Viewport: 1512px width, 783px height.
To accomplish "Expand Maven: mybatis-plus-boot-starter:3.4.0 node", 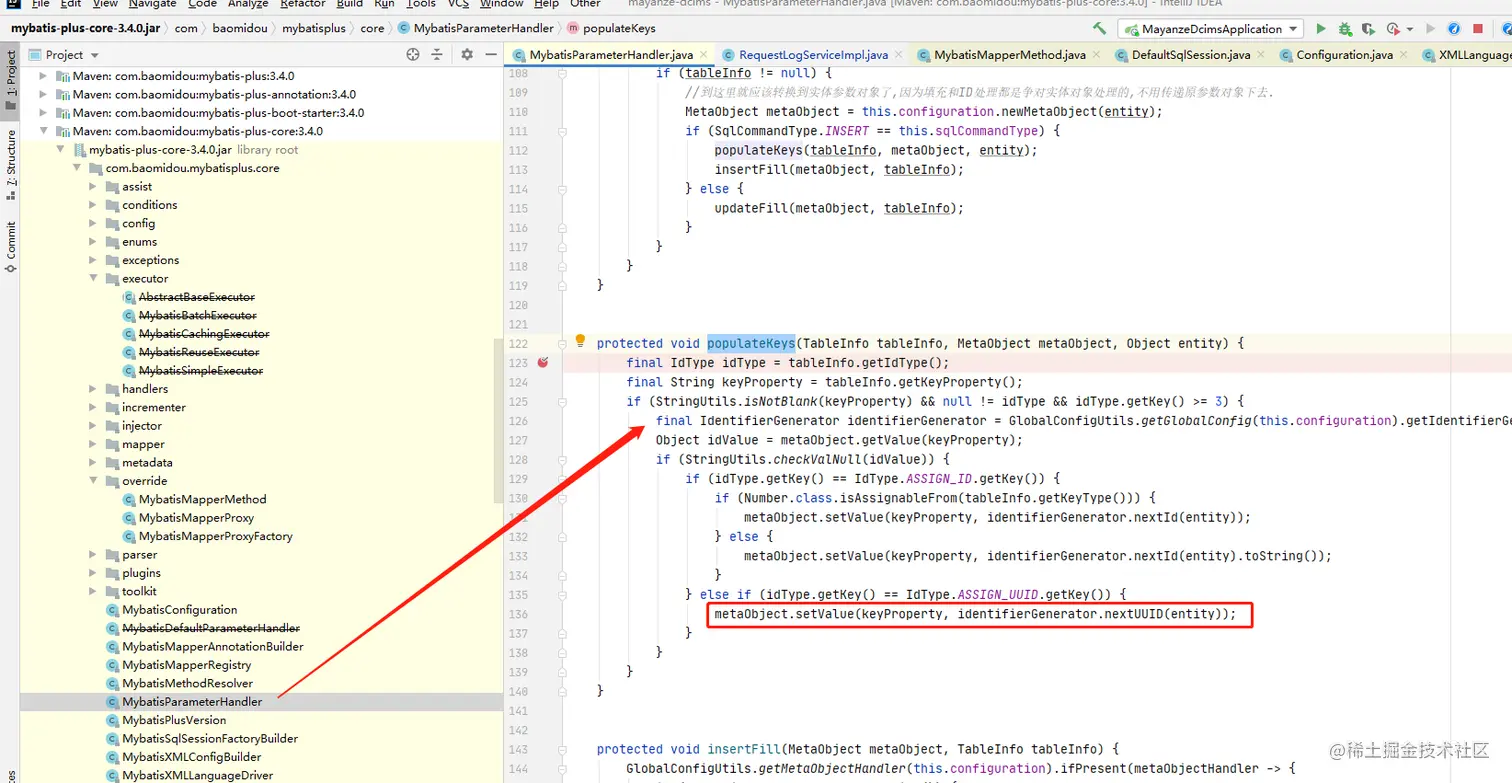I will click(x=43, y=113).
